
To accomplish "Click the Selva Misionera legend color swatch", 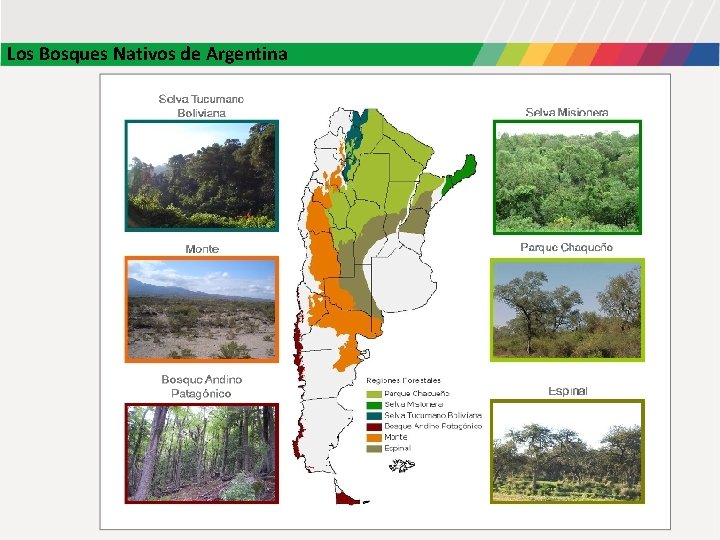I will (x=374, y=405).
